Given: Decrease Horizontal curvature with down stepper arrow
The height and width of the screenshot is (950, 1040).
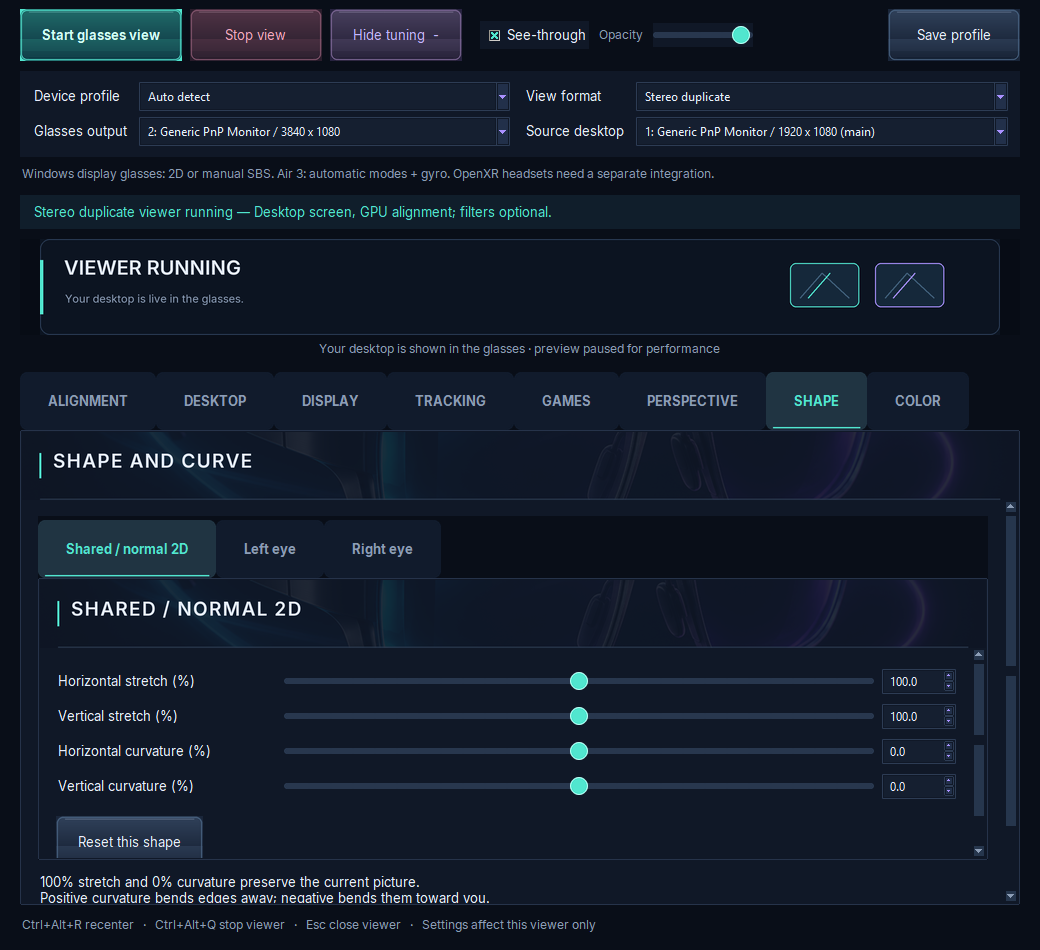Looking at the screenshot, I should 949,757.
